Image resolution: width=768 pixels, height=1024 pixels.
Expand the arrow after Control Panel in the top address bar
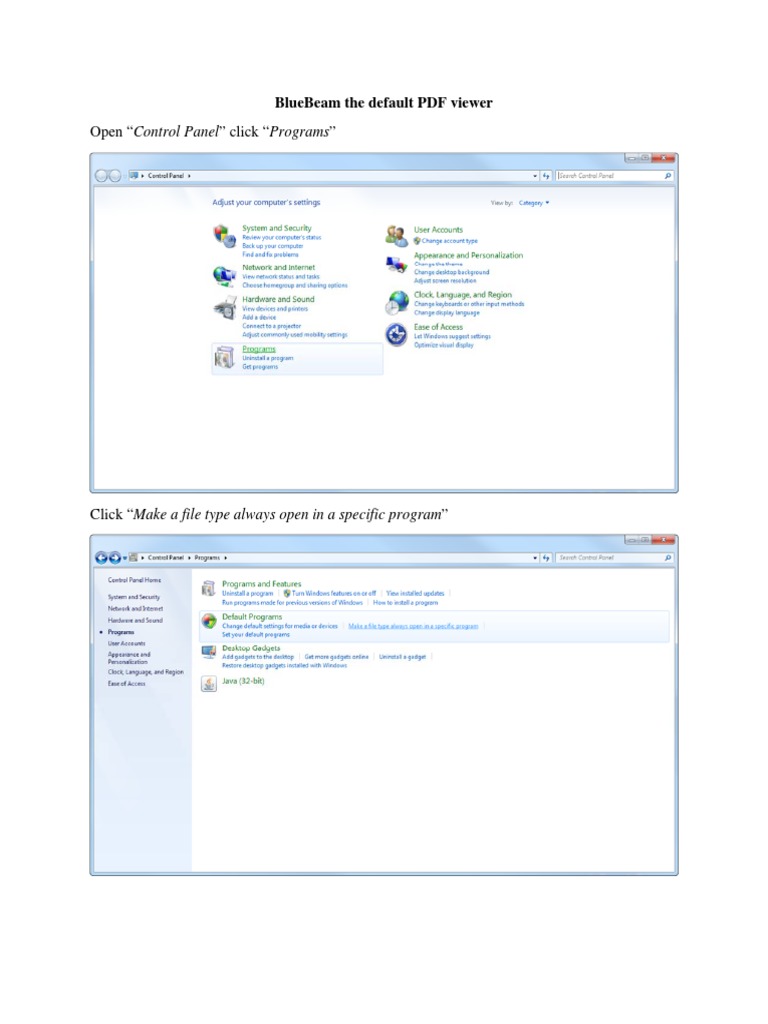(189, 176)
